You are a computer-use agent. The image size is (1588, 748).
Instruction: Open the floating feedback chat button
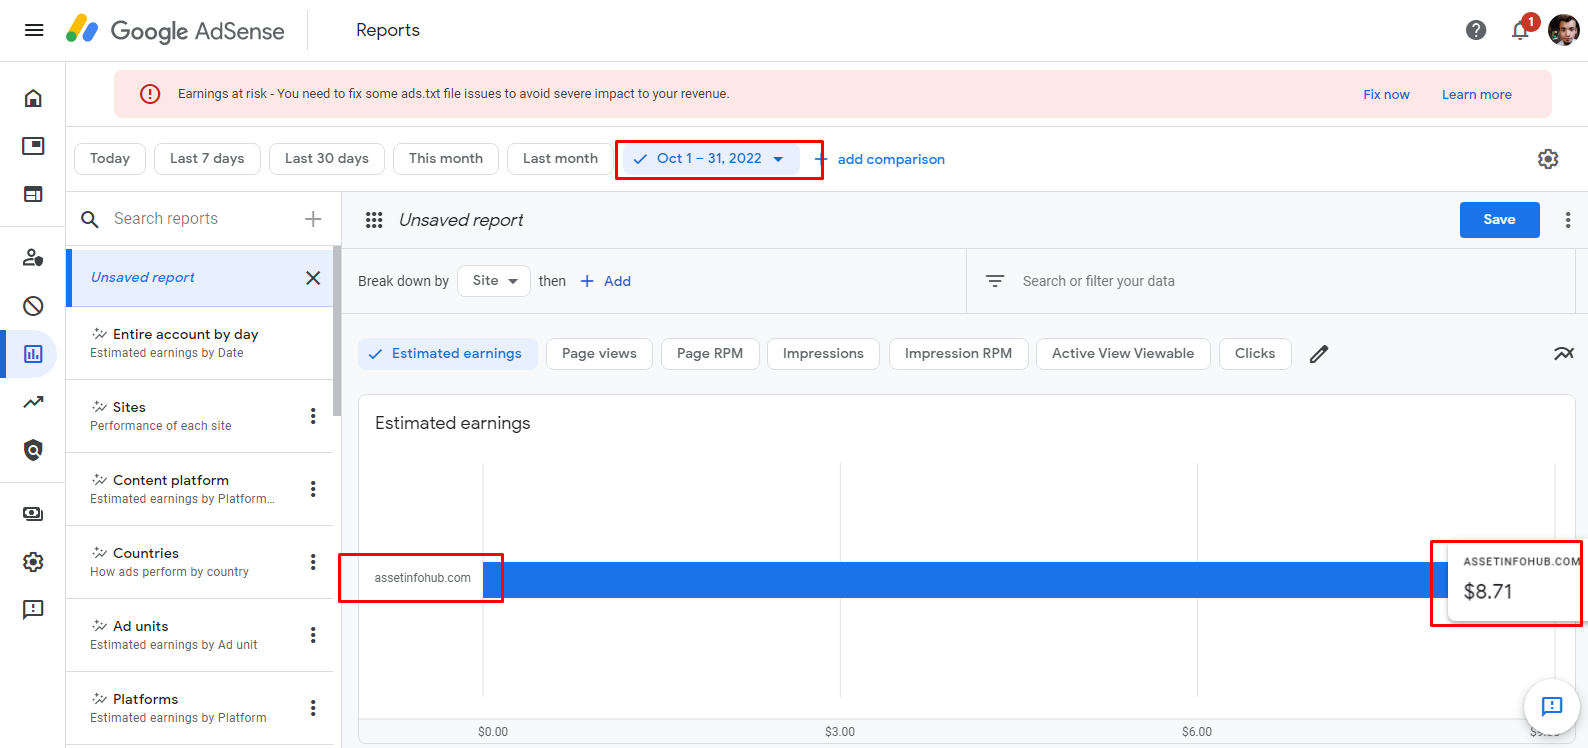[x=1552, y=707]
